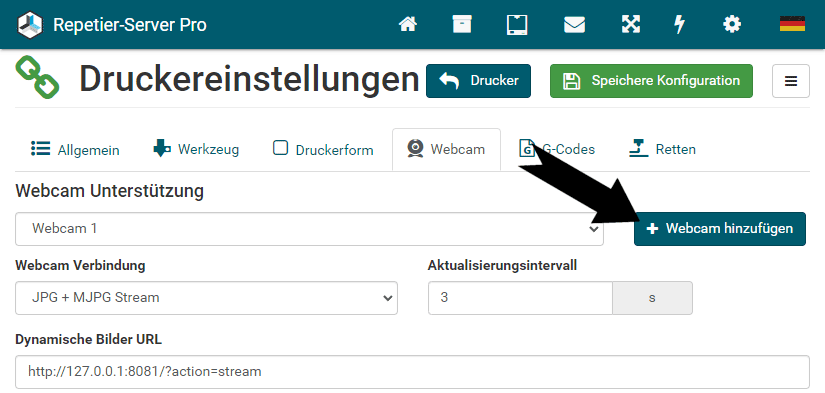Click the Dynamische Bilder URL label
Viewport: 825px width, 393px height.
tap(89, 340)
